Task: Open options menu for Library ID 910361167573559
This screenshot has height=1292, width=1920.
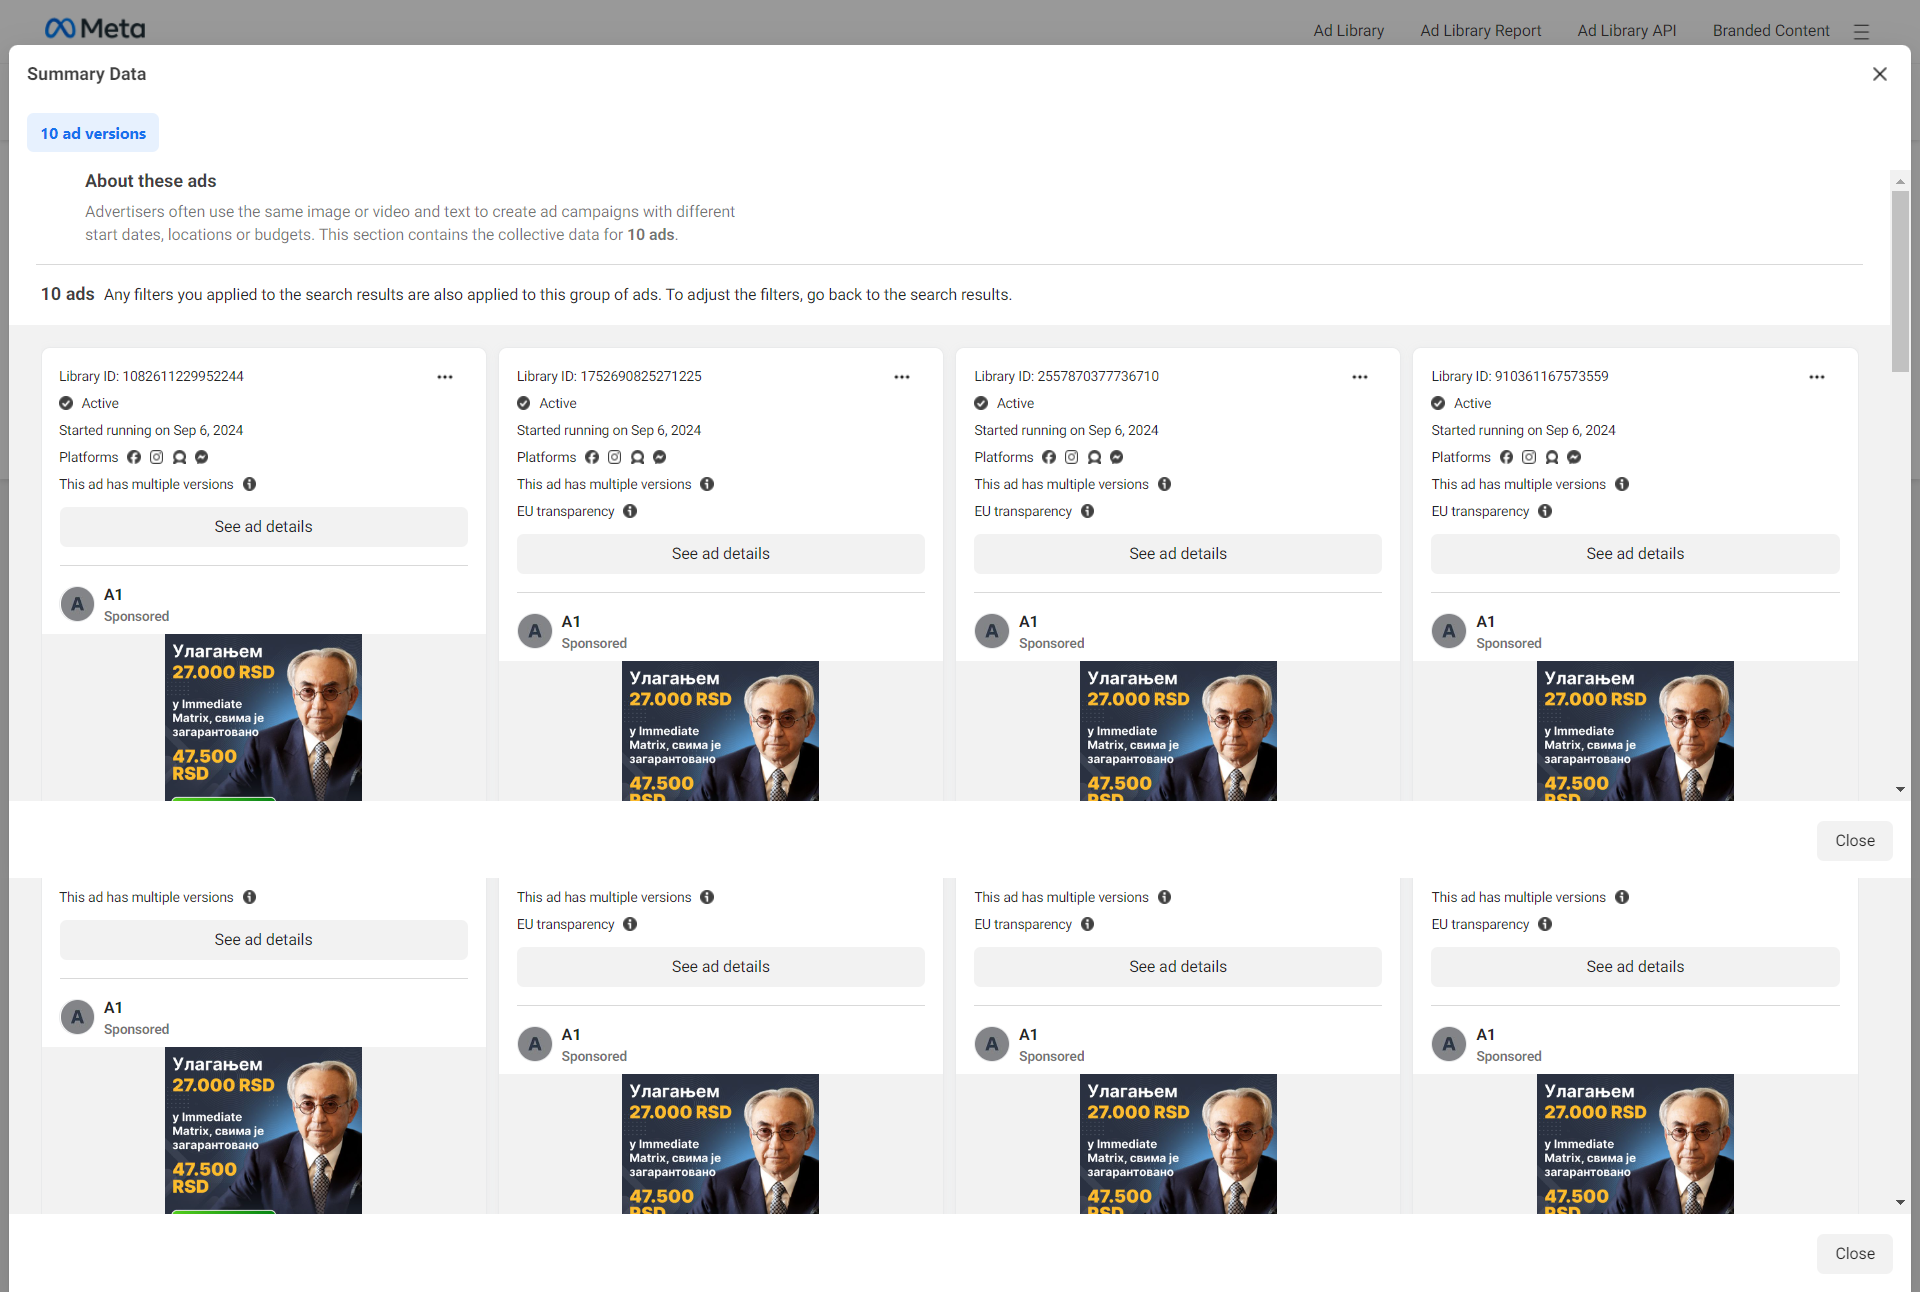Action: tap(1817, 377)
